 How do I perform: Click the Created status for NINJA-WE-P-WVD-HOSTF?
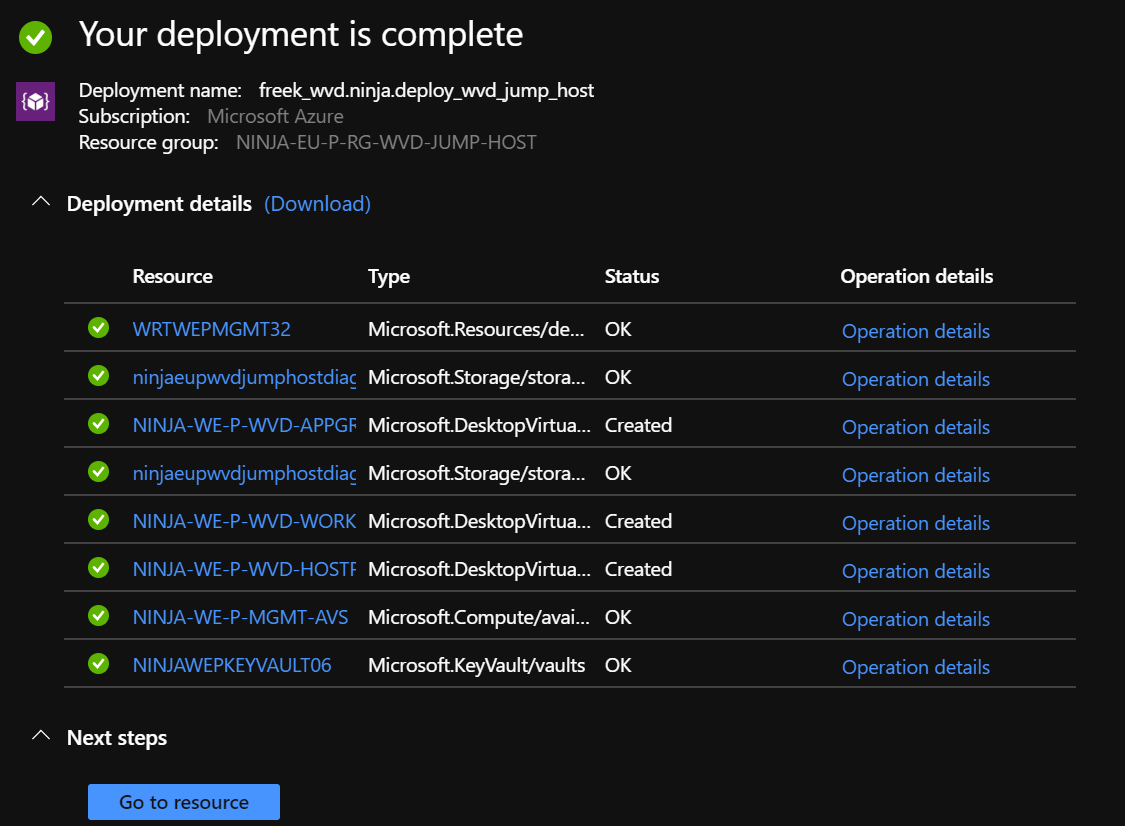[639, 570]
